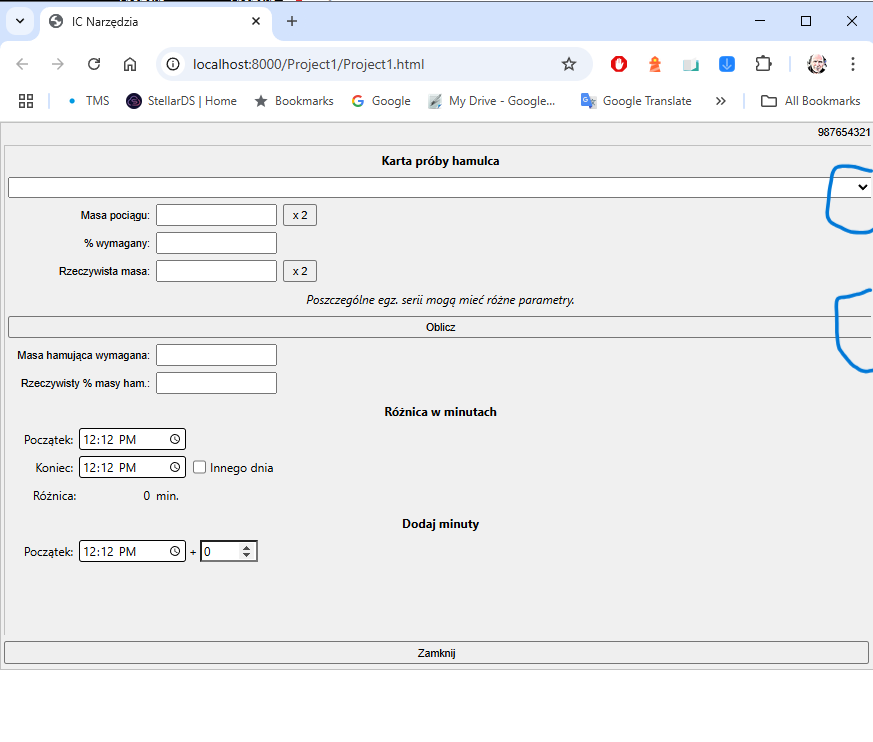
Task: Open clock picker for Koniec time
Action: (x=175, y=467)
